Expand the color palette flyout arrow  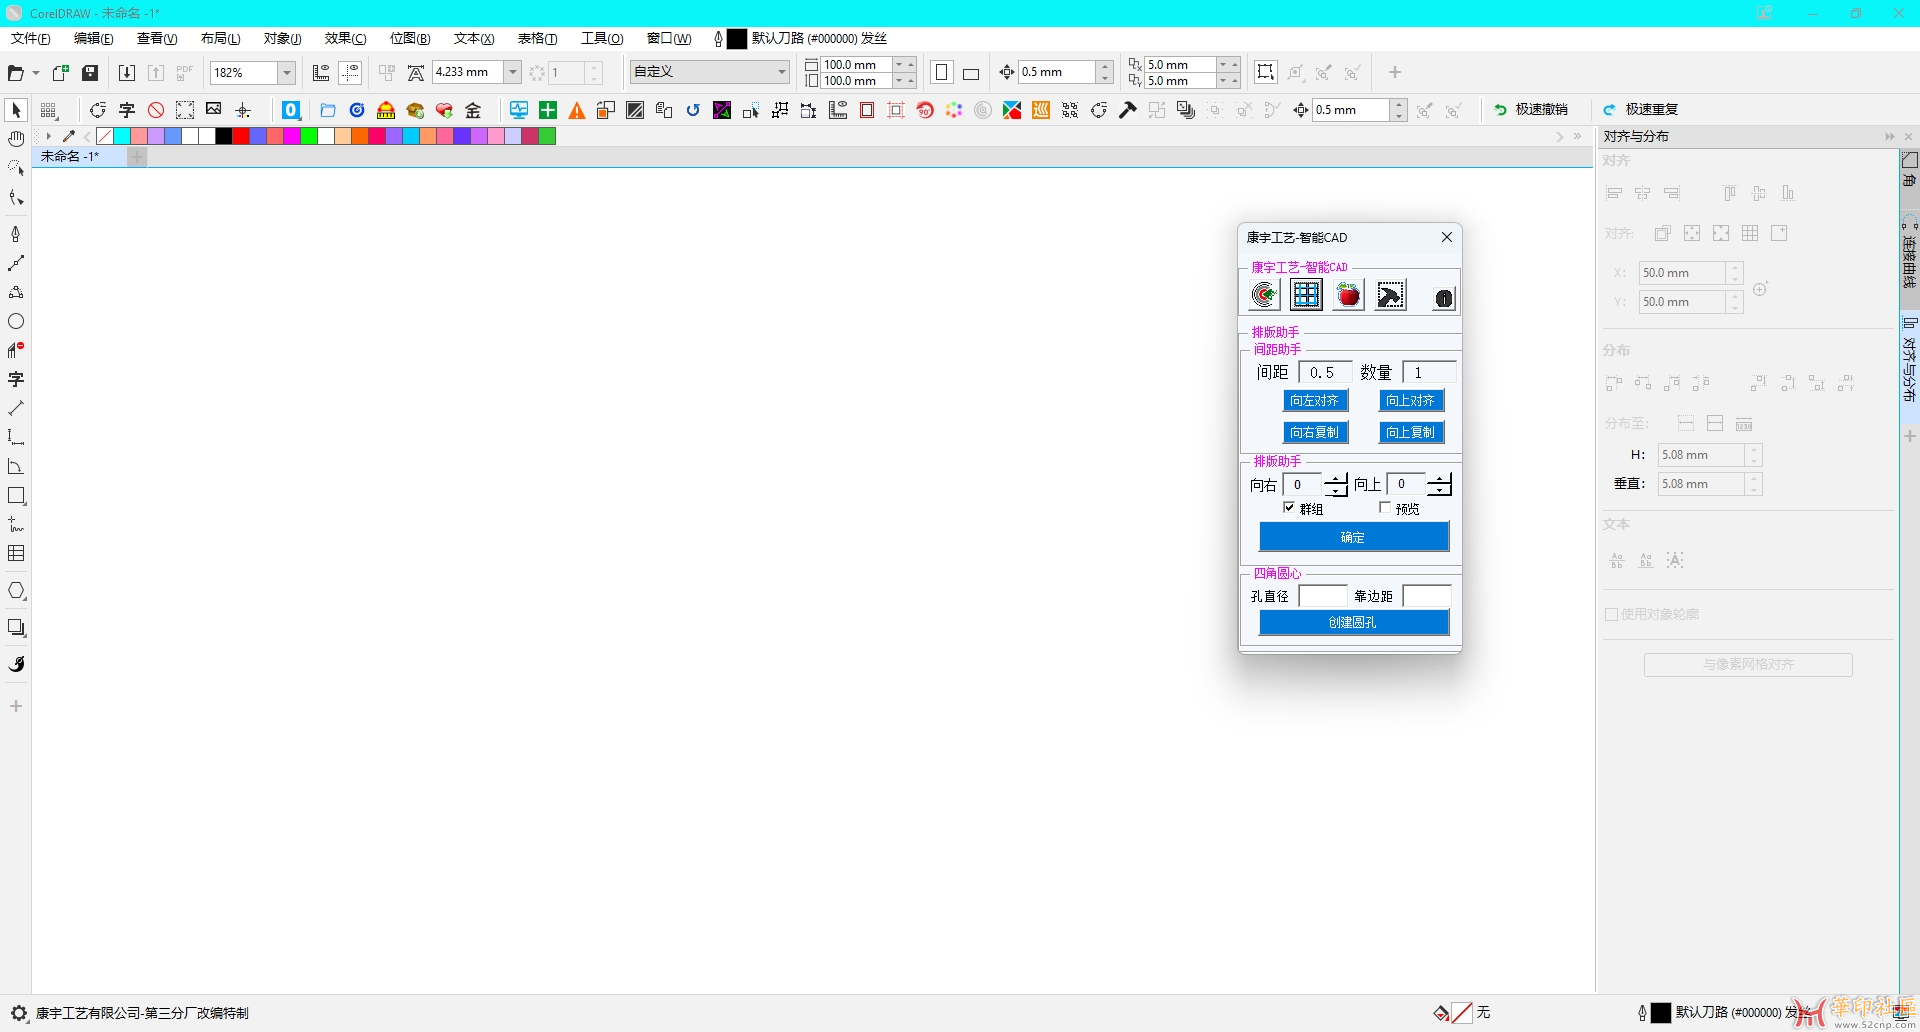[47, 136]
